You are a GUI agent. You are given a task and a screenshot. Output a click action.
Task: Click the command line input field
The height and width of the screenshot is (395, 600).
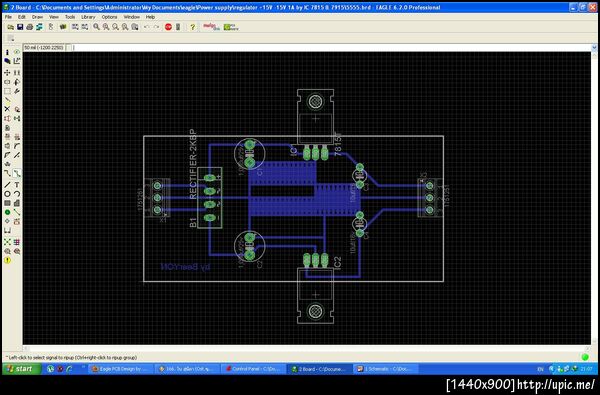[x=331, y=48]
